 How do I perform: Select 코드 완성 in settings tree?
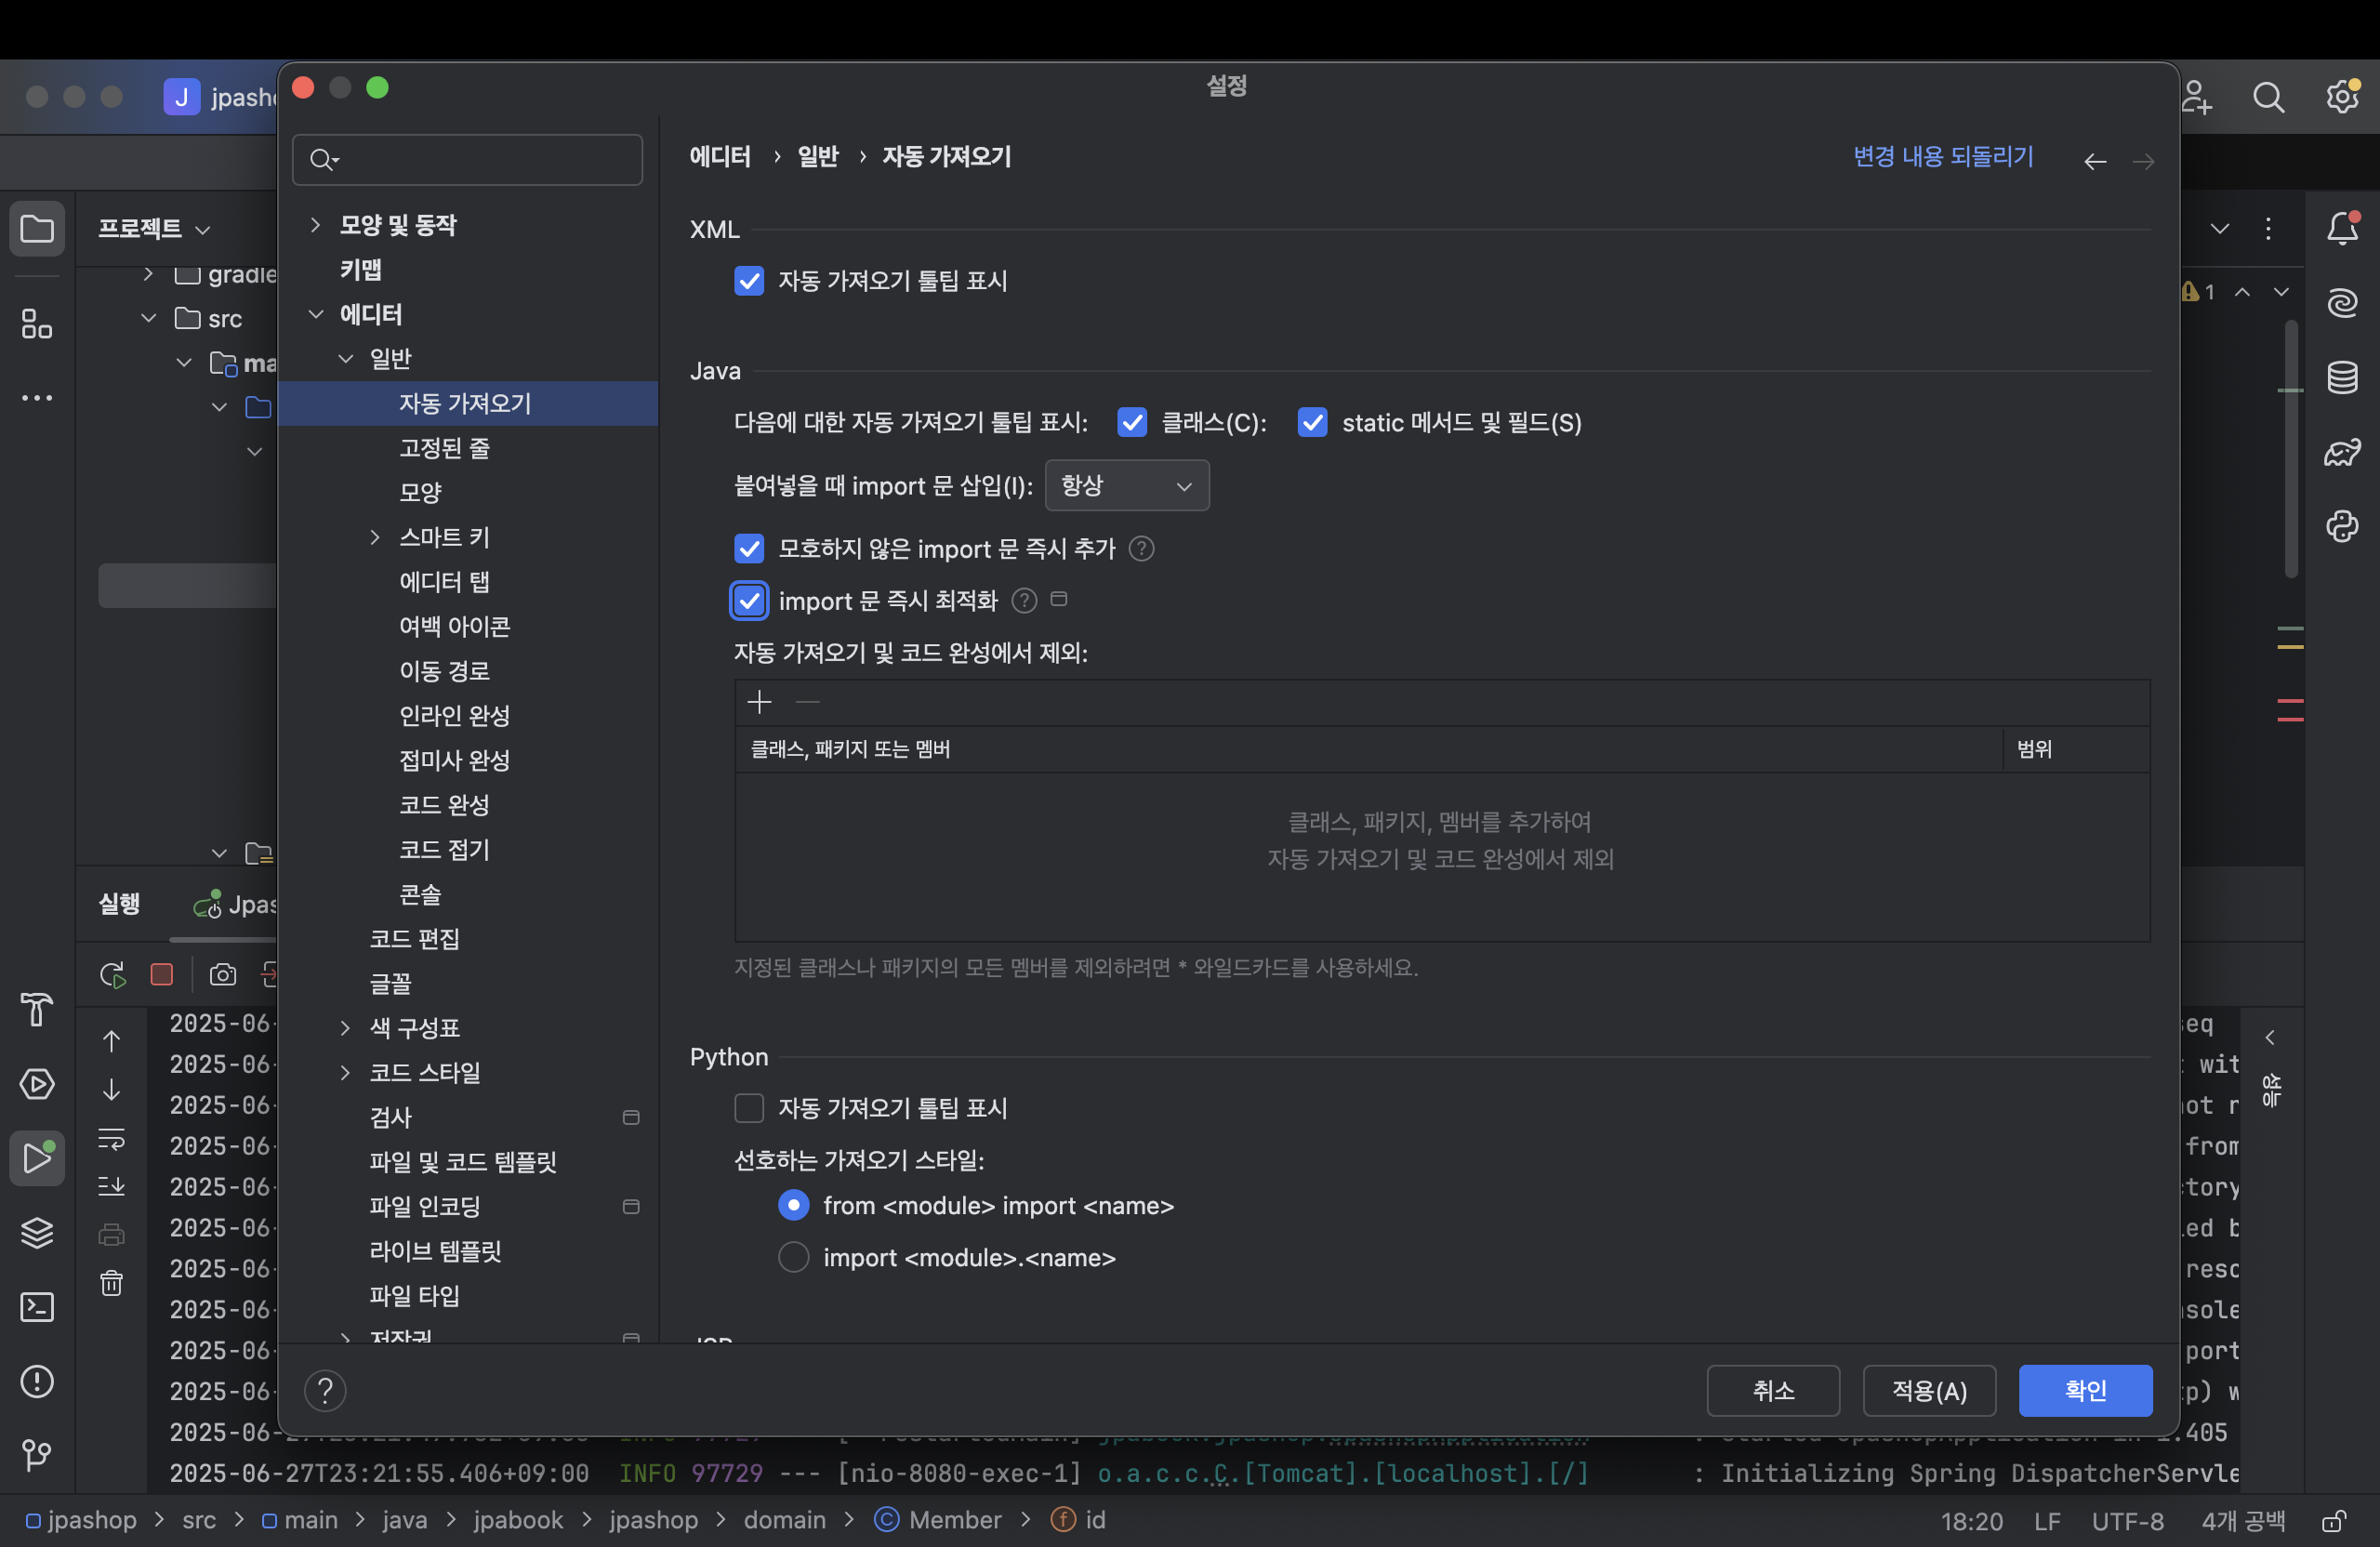click(x=444, y=805)
